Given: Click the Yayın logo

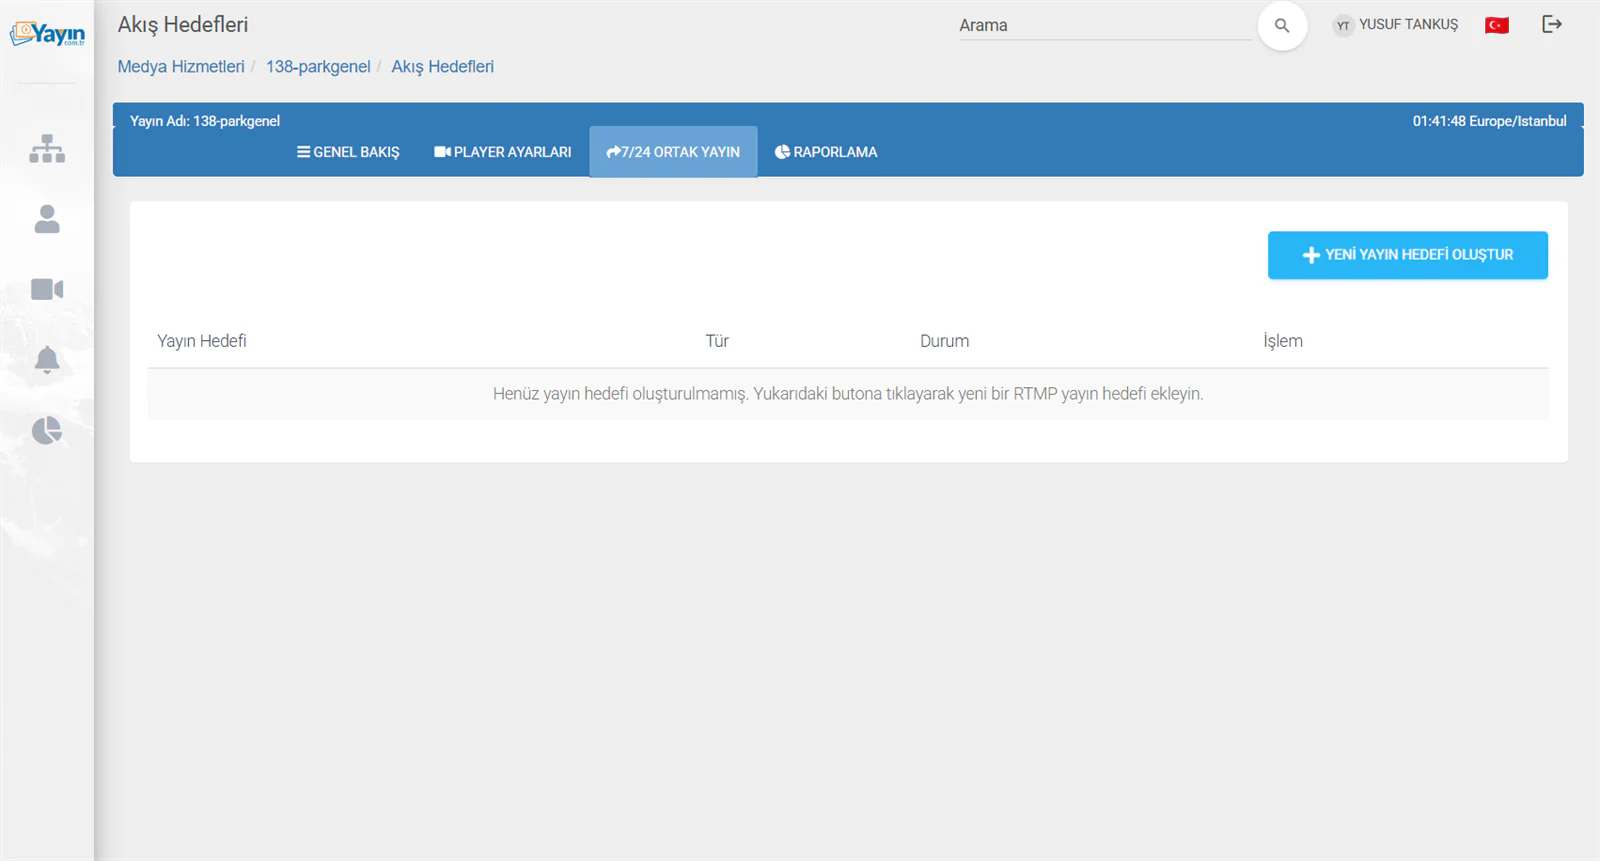Looking at the screenshot, I should click(48, 34).
